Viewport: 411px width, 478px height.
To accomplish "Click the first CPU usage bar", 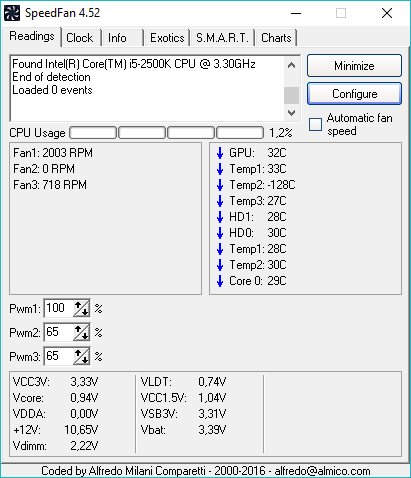I will point(93,133).
